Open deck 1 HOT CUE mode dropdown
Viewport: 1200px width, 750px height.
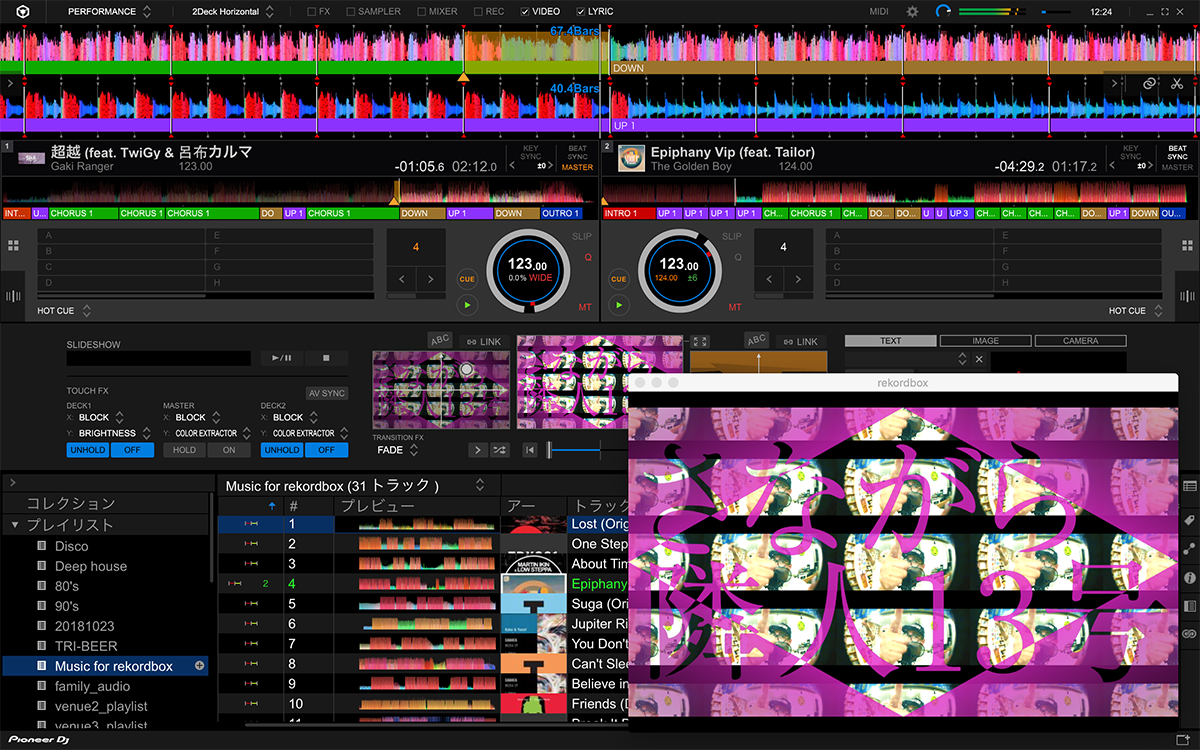[x=64, y=311]
